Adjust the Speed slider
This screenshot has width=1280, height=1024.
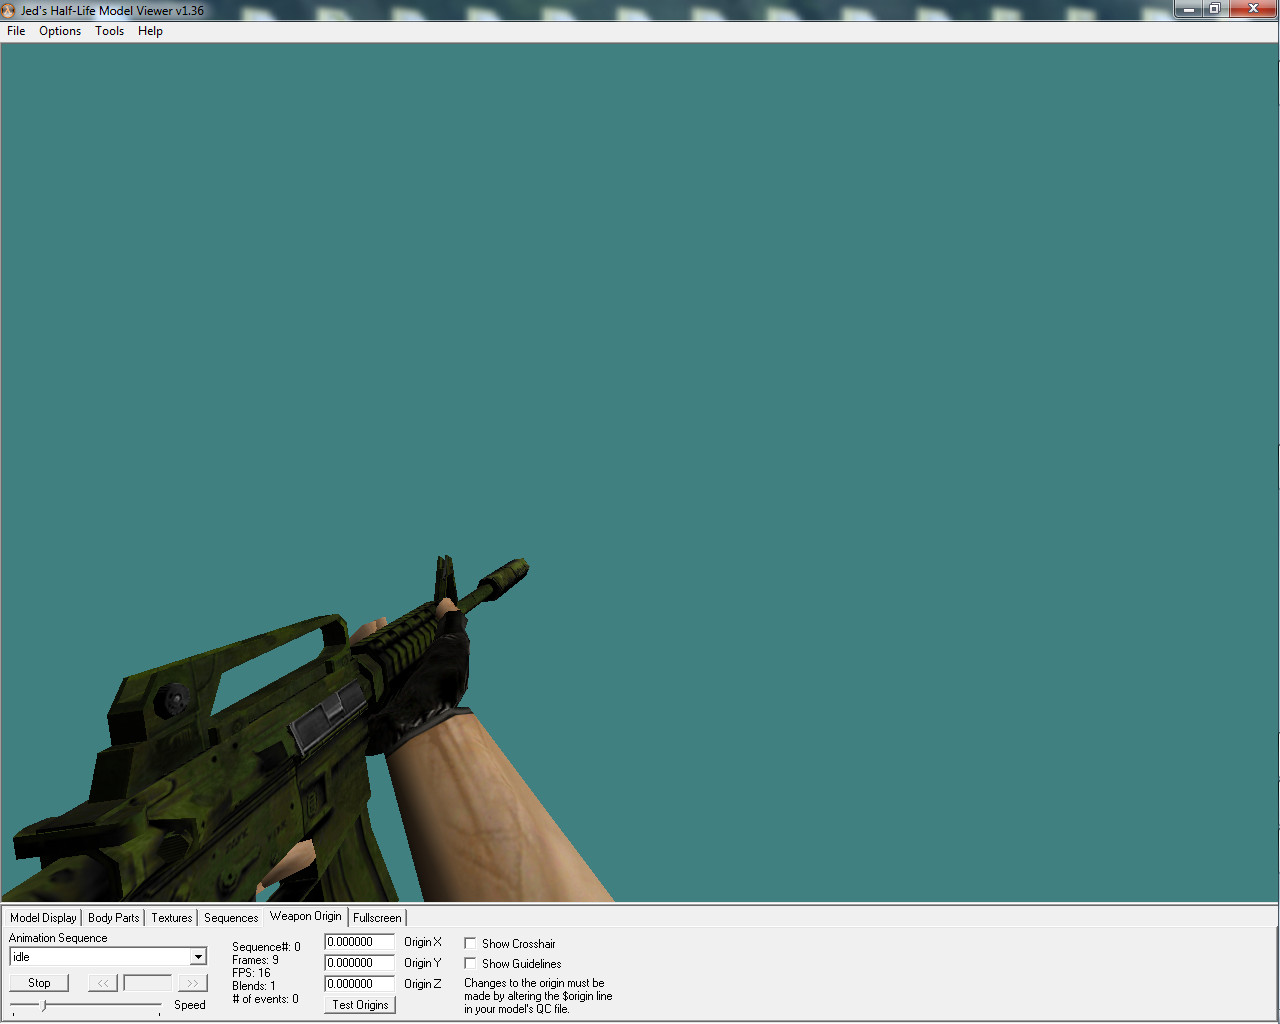43,1004
